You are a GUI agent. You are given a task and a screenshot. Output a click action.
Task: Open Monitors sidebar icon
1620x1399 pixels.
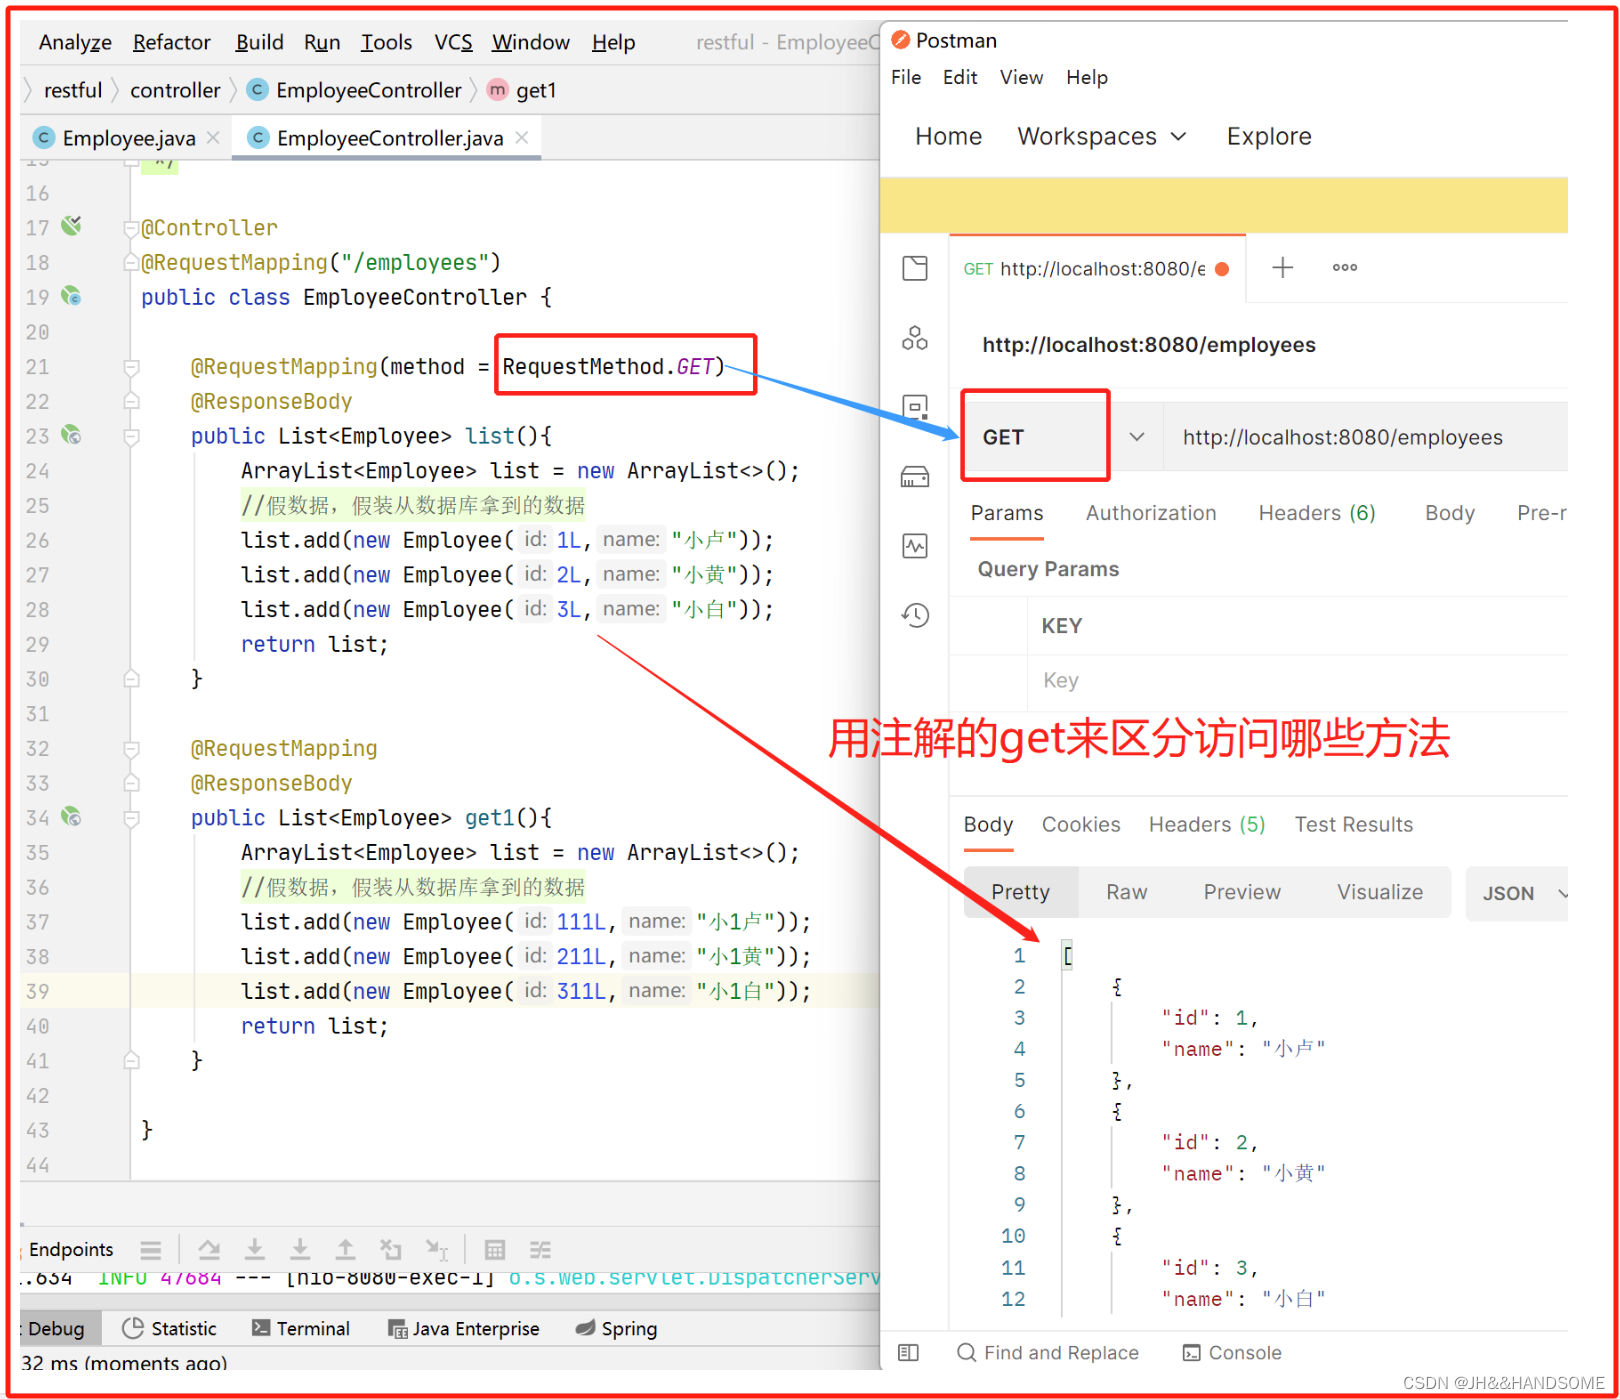pos(915,546)
